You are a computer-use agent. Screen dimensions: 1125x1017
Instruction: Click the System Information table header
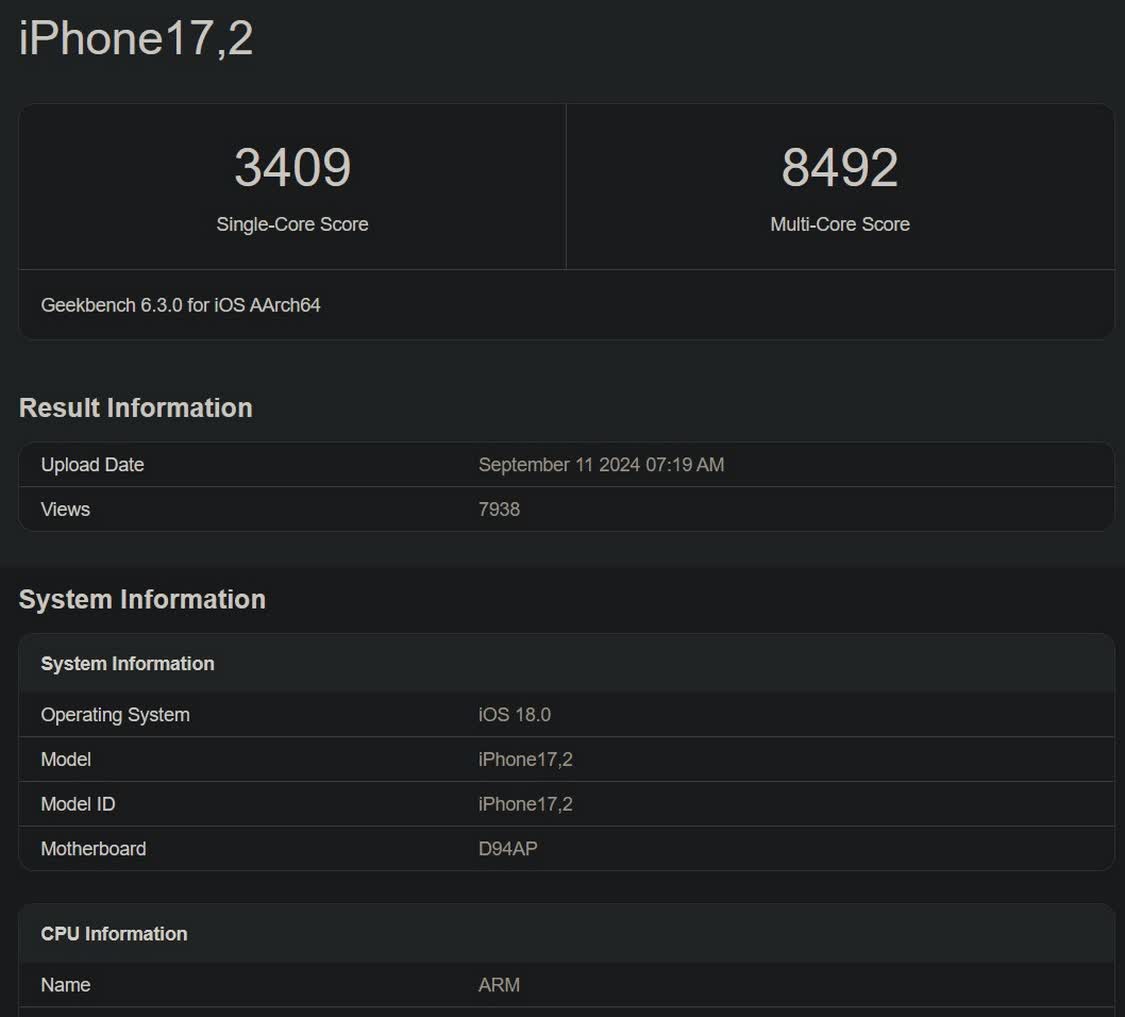(x=127, y=664)
